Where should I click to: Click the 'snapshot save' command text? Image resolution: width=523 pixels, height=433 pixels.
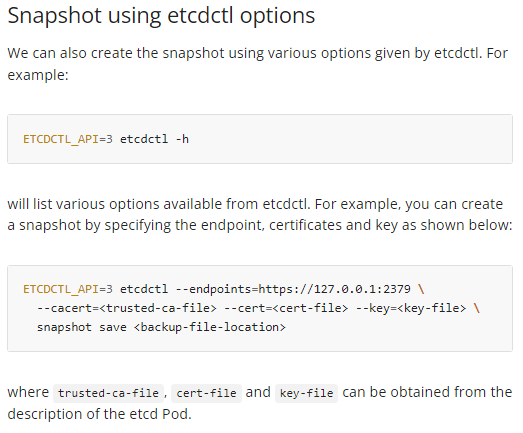[81, 327]
